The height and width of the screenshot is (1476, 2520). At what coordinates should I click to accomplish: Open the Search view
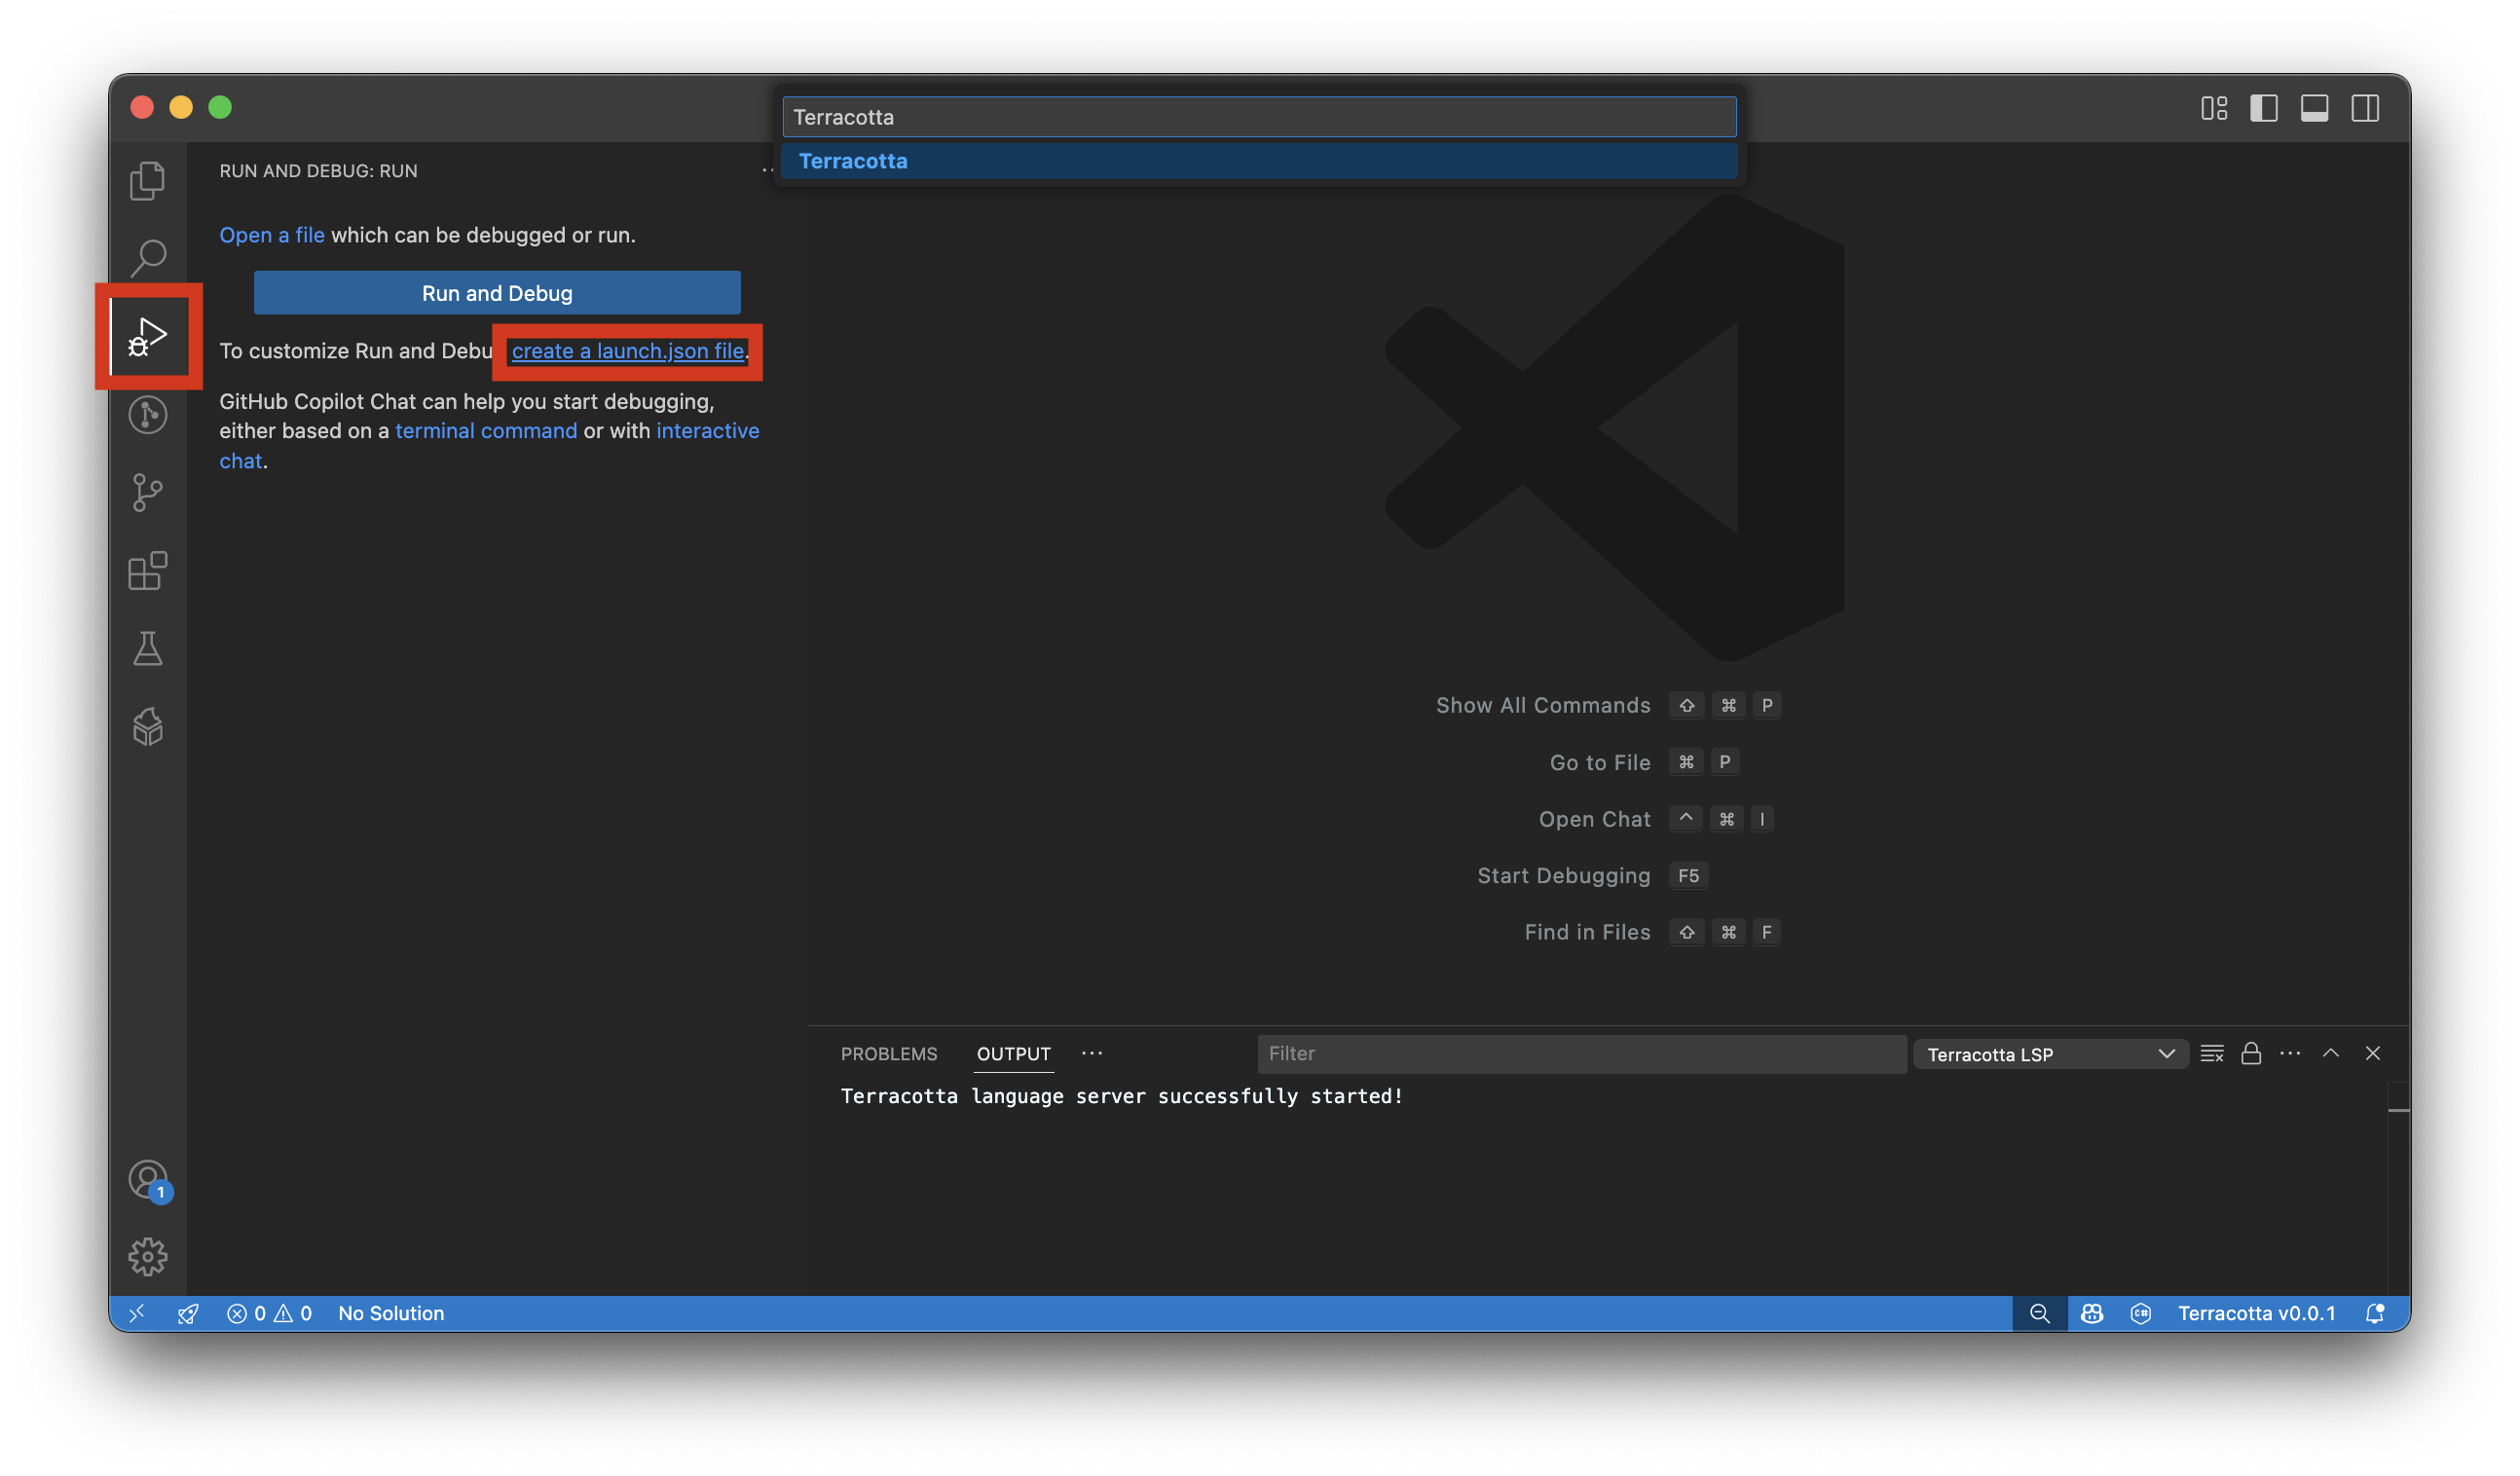147,257
